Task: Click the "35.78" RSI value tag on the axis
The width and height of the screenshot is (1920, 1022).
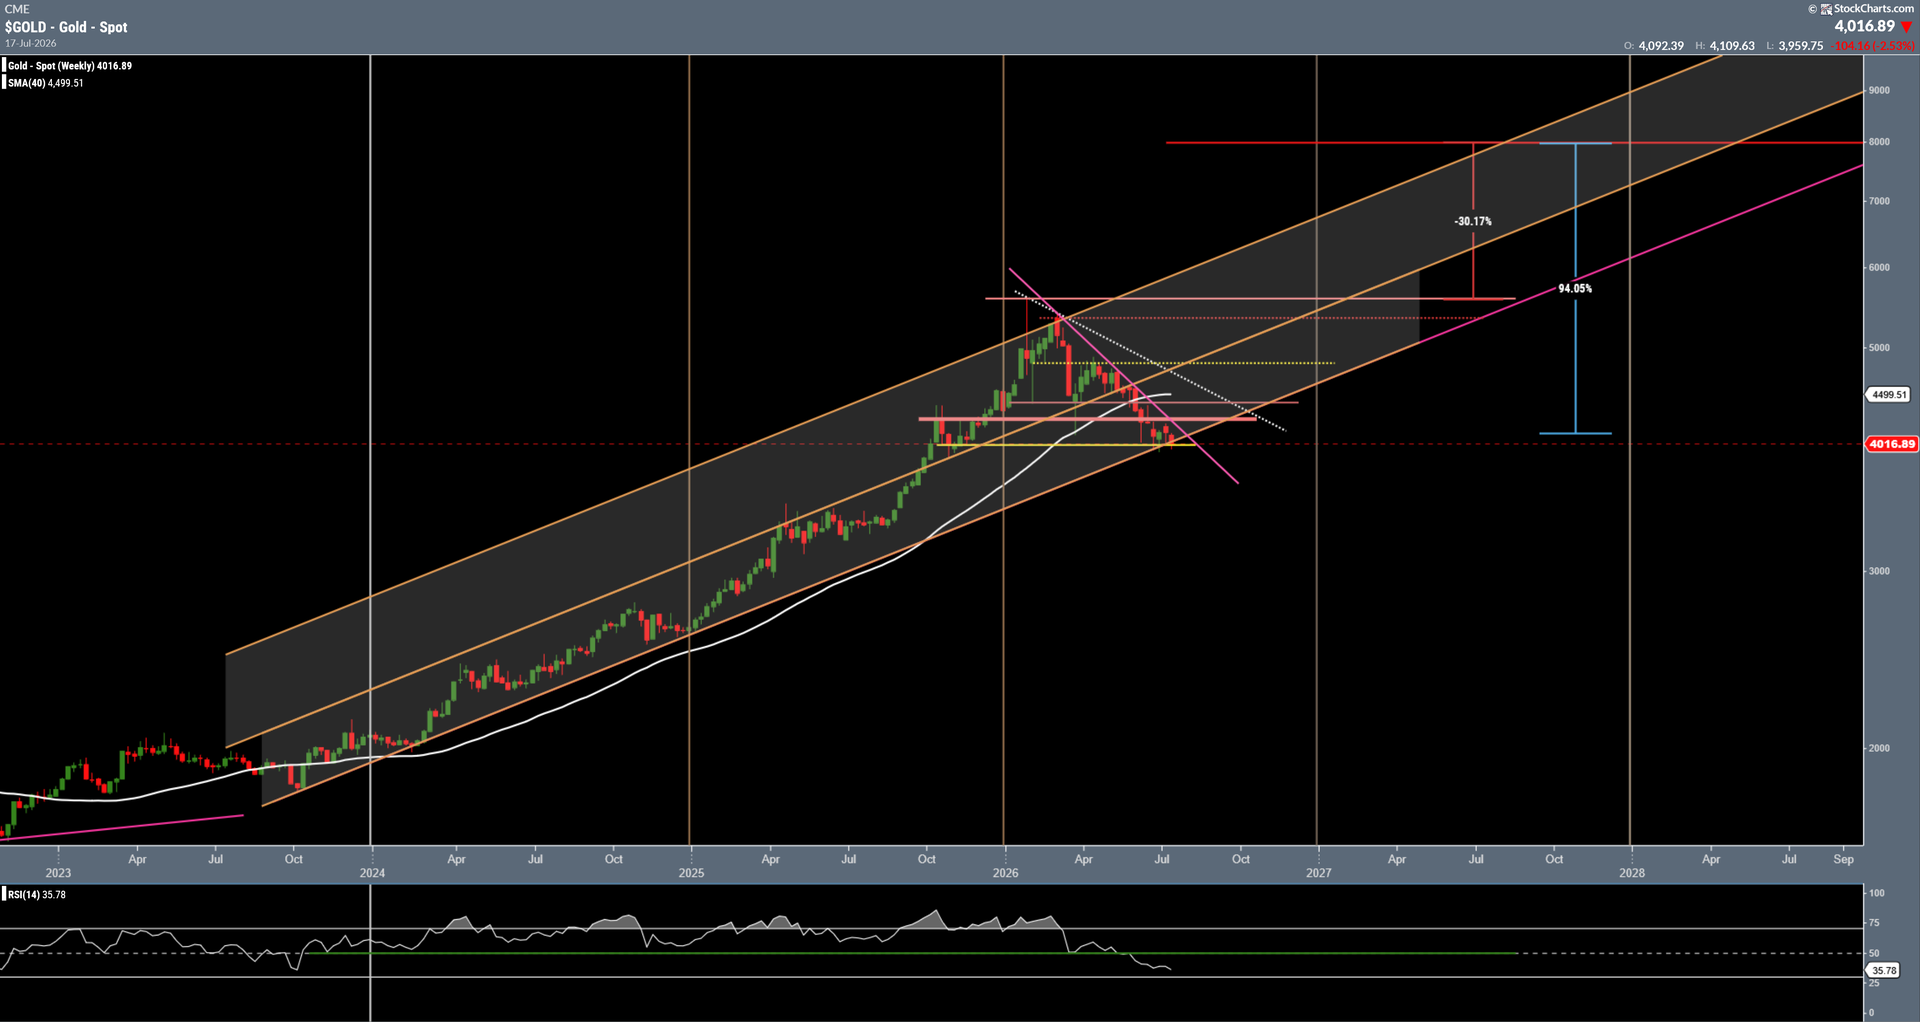Action: (1884, 970)
